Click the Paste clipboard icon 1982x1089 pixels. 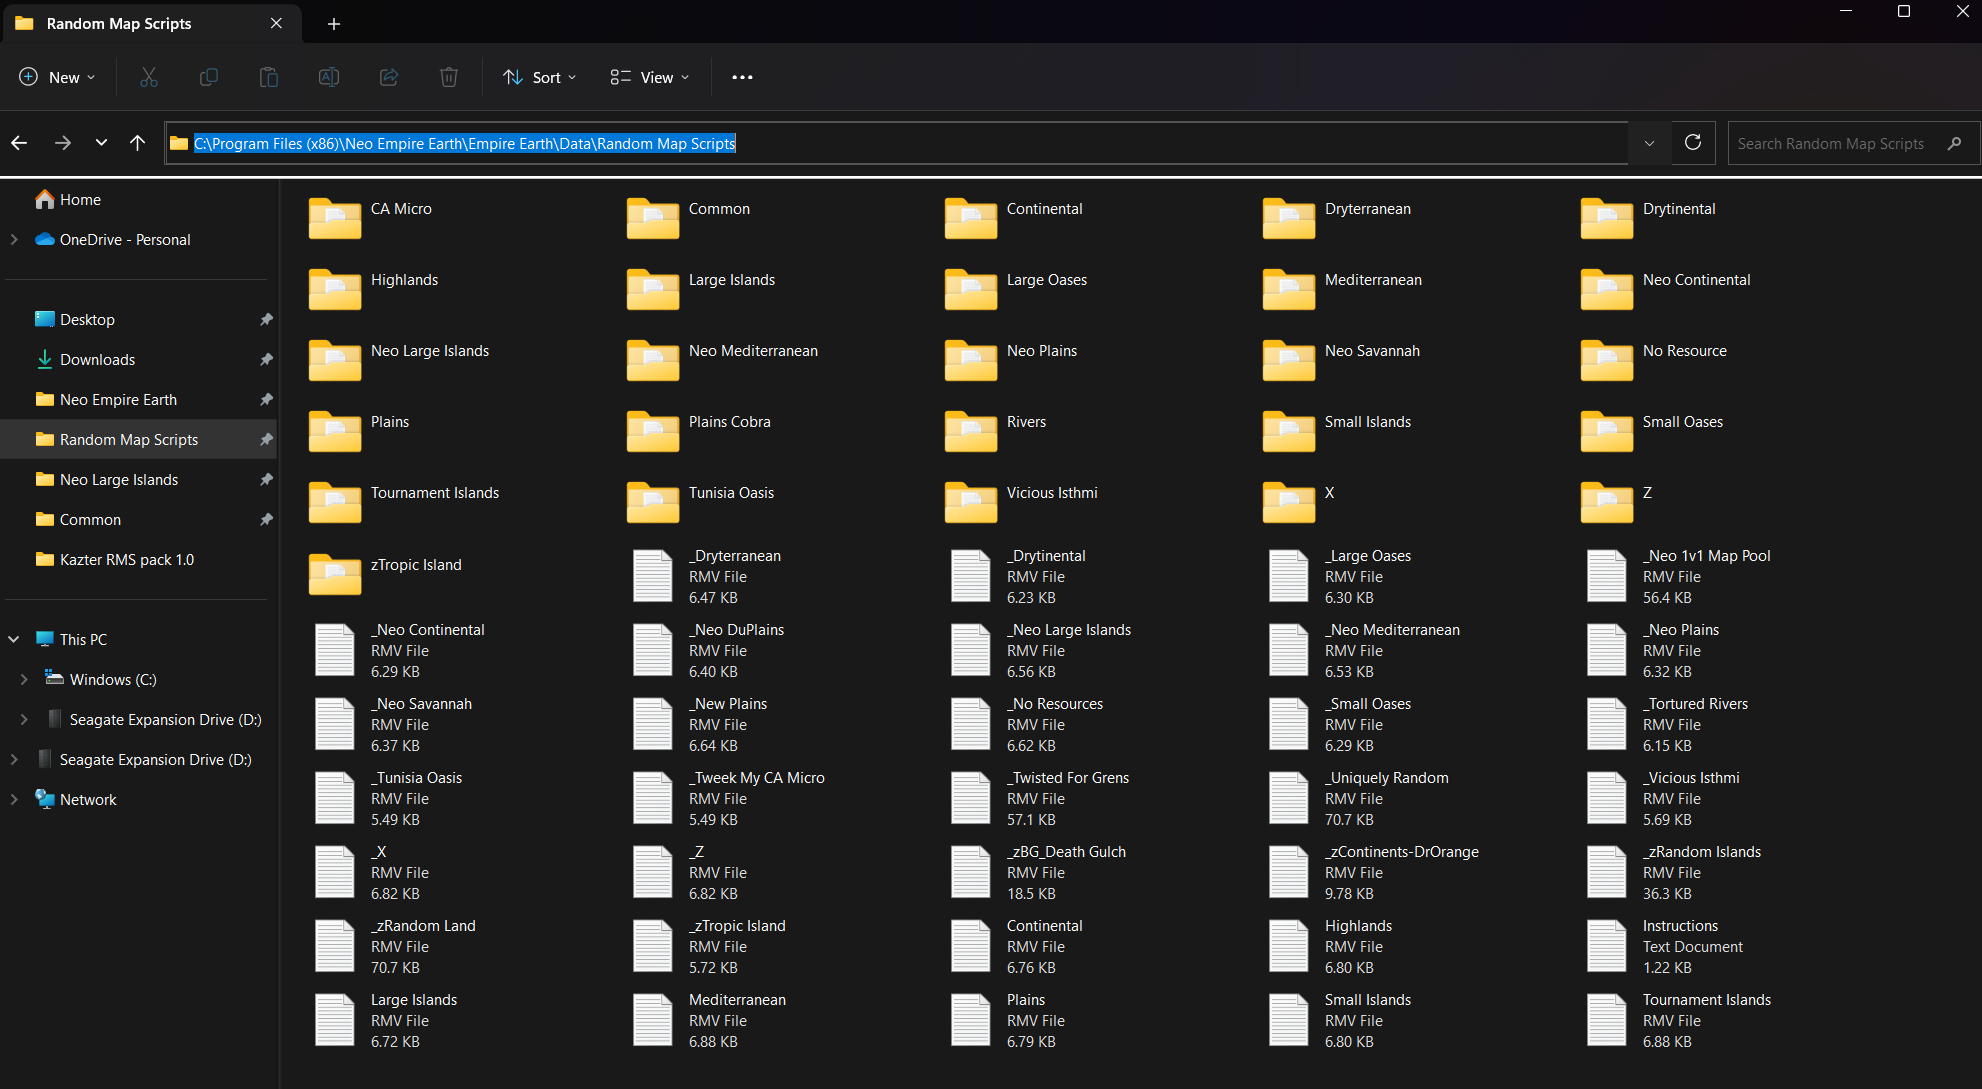tap(269, 77)
